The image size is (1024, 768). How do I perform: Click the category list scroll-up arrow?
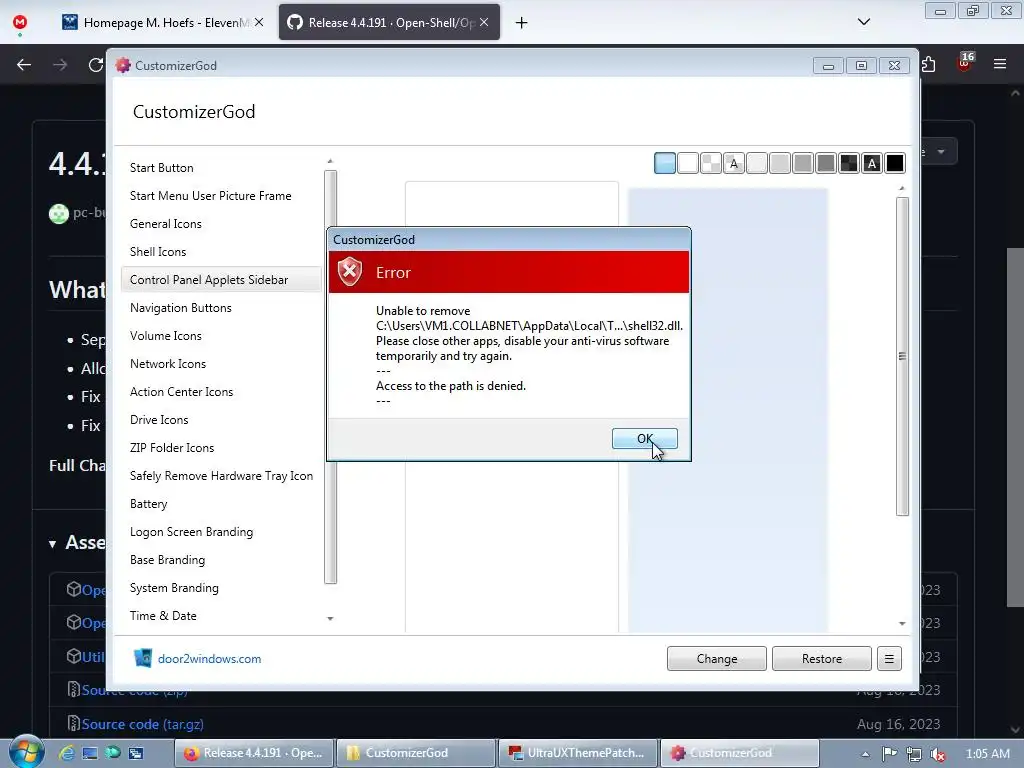pyautogui.click(x=330, y=161)
